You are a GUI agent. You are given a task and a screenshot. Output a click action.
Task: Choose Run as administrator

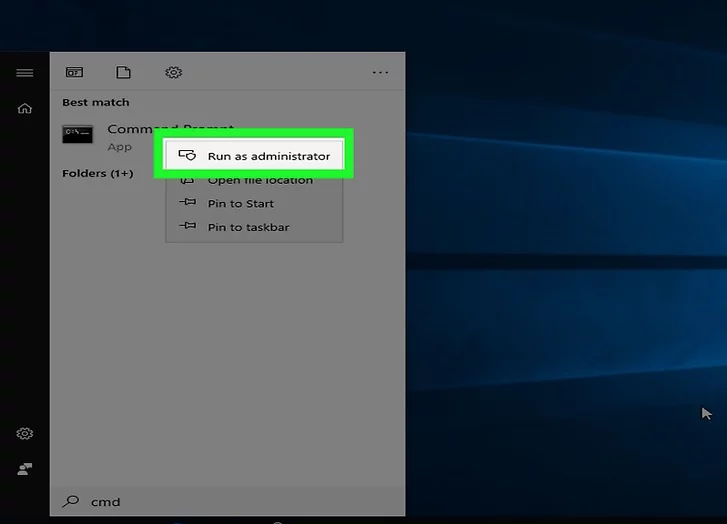pos(268,156)
